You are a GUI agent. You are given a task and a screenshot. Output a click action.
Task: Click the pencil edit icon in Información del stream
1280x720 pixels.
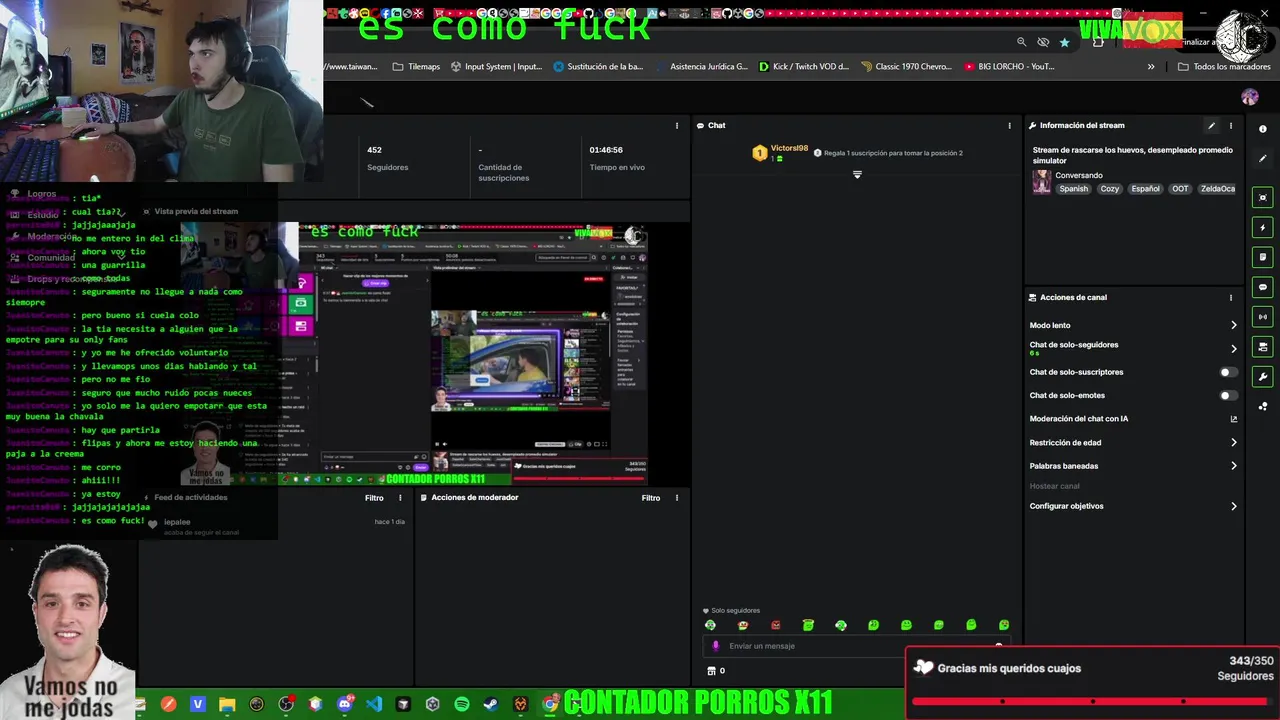click(x=1211, y=126)
